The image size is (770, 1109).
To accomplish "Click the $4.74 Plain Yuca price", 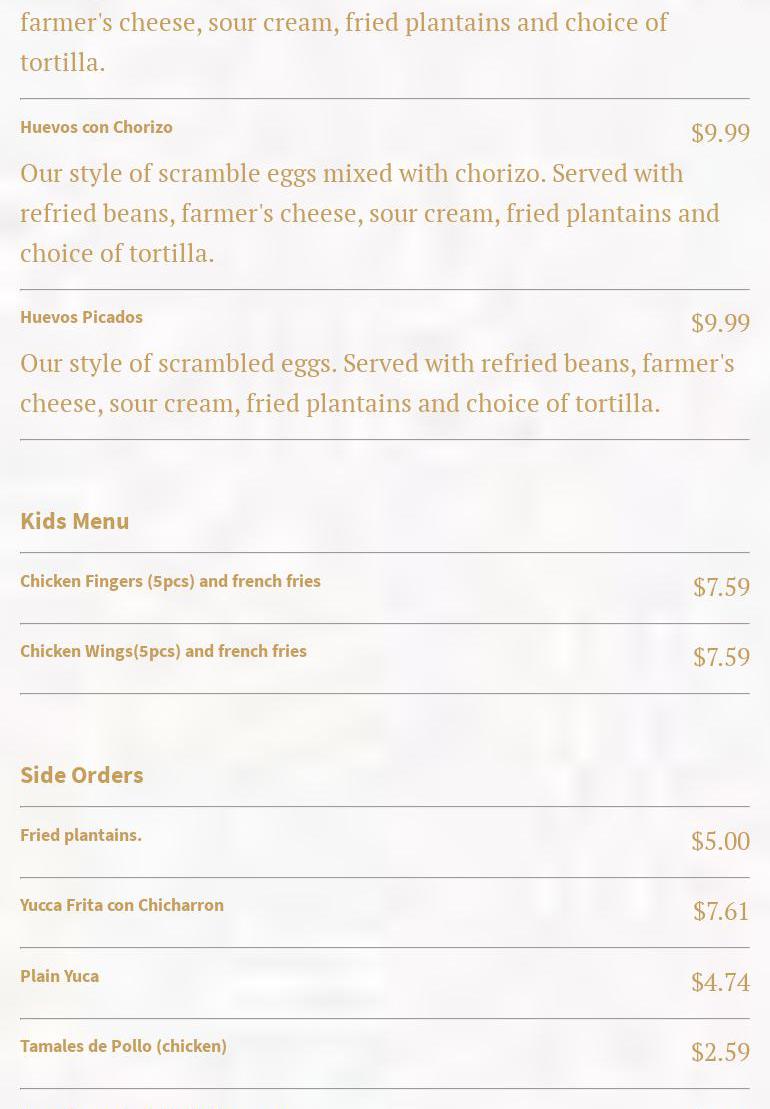I will click(720, 982).
